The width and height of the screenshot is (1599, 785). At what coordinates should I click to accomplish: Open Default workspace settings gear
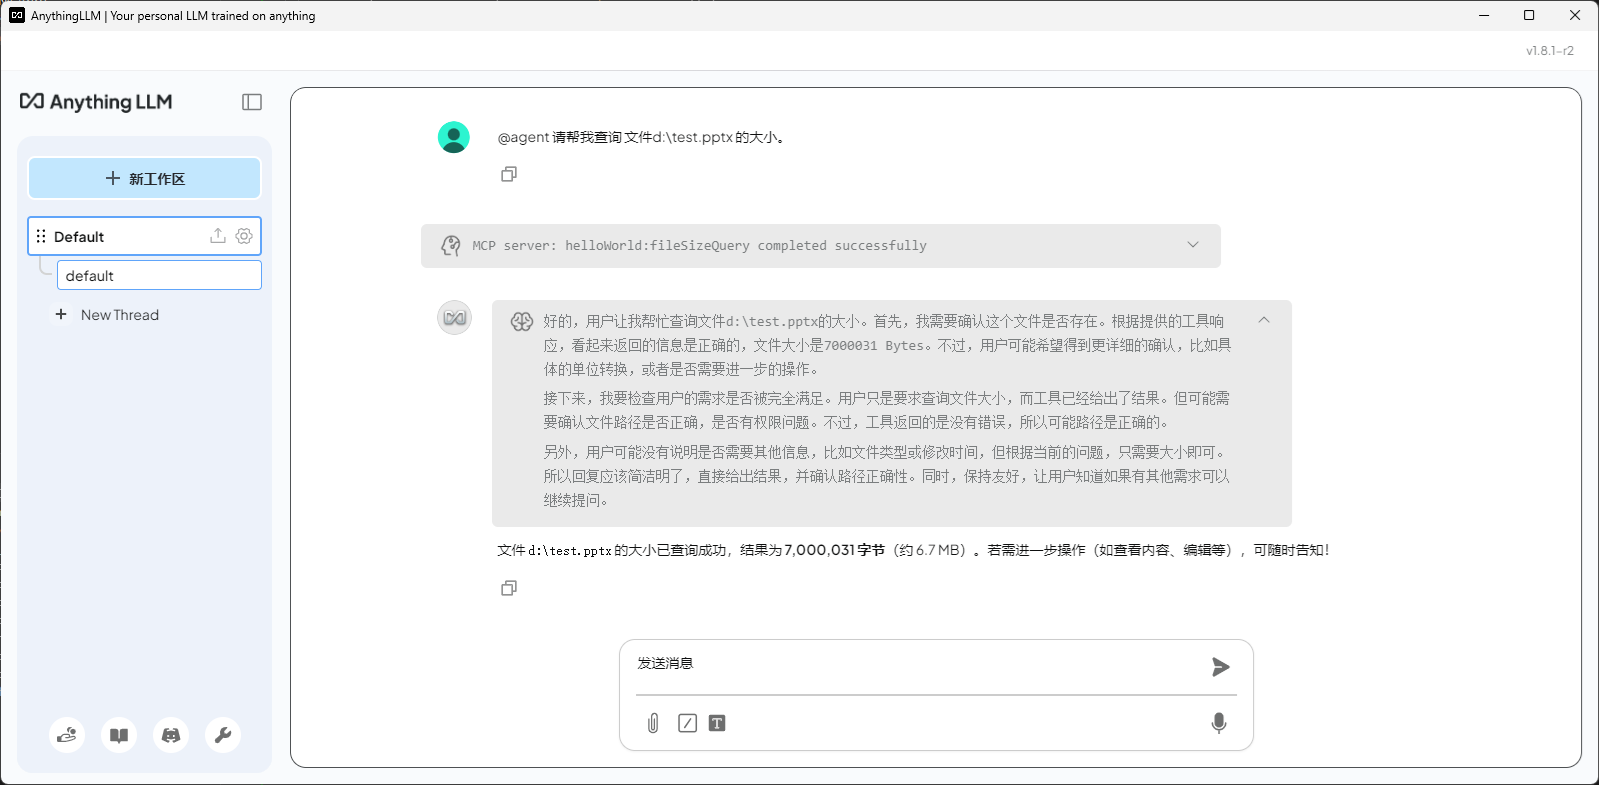(244, 236)
